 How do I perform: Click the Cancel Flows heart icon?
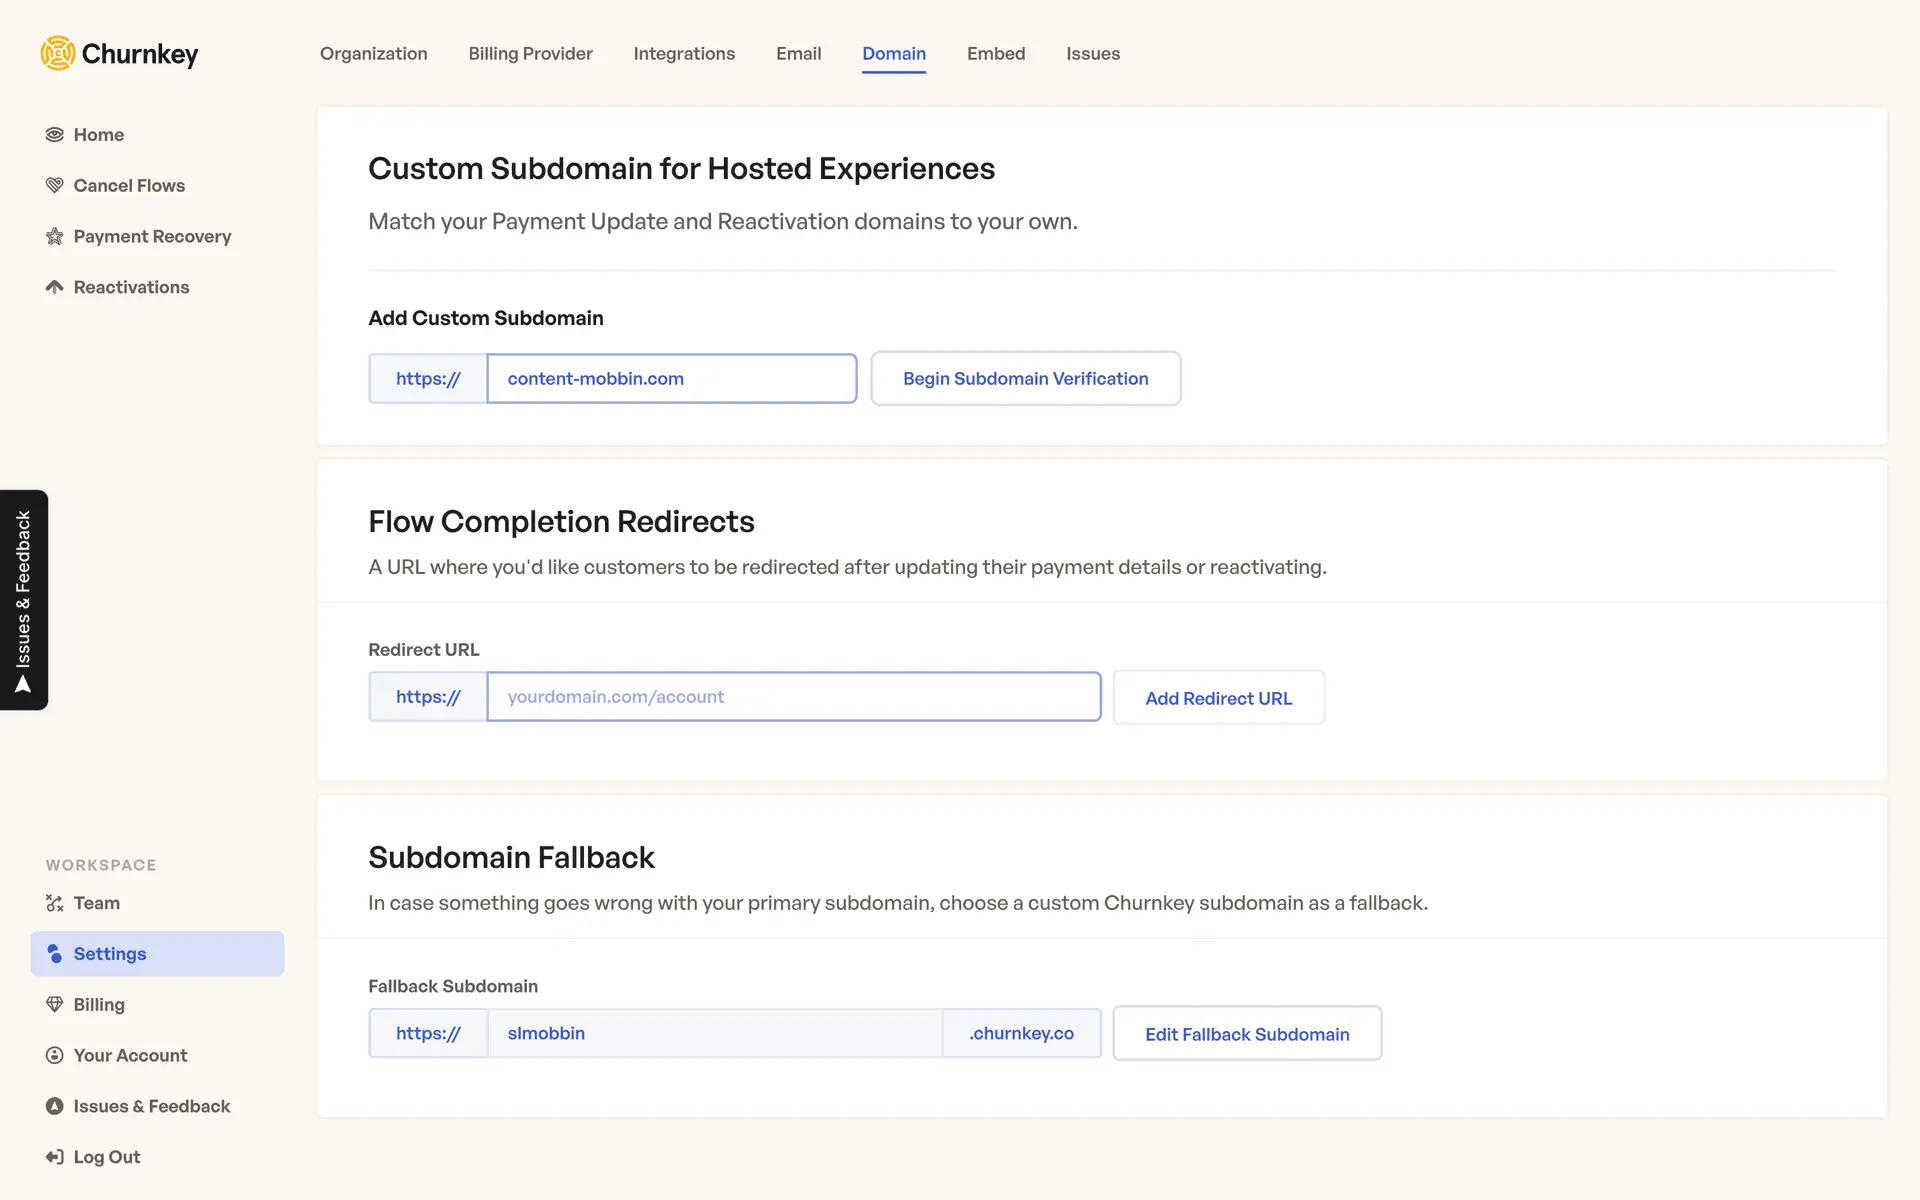(54, 186)
